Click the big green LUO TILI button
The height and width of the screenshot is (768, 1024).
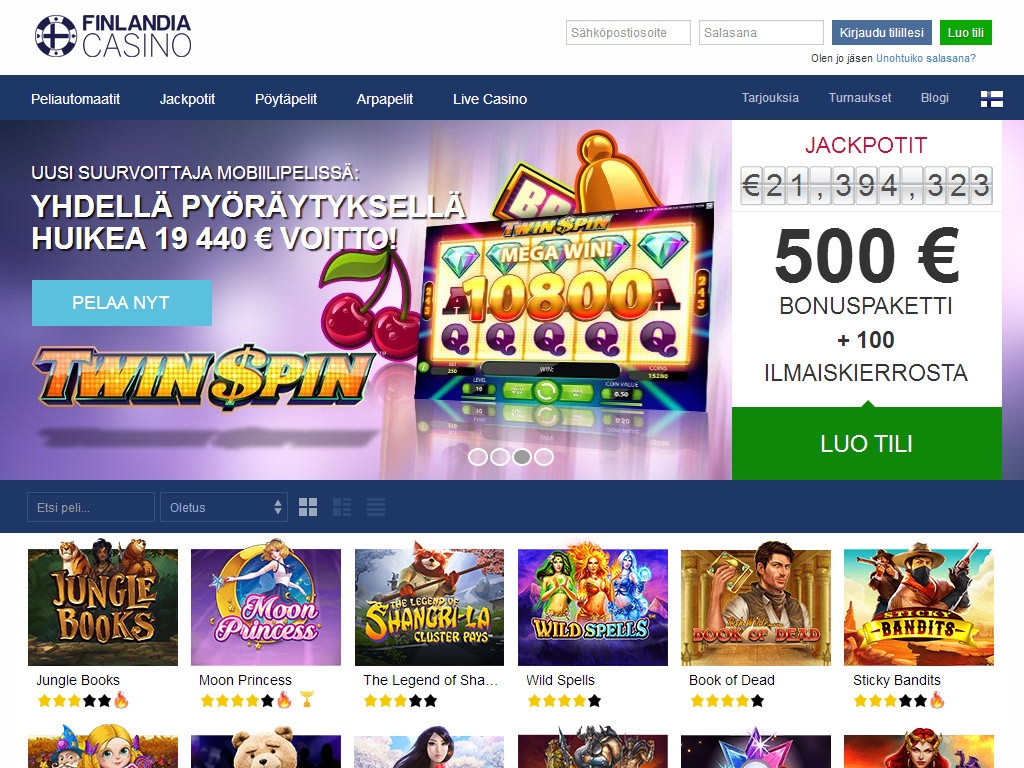click(867, 443)
